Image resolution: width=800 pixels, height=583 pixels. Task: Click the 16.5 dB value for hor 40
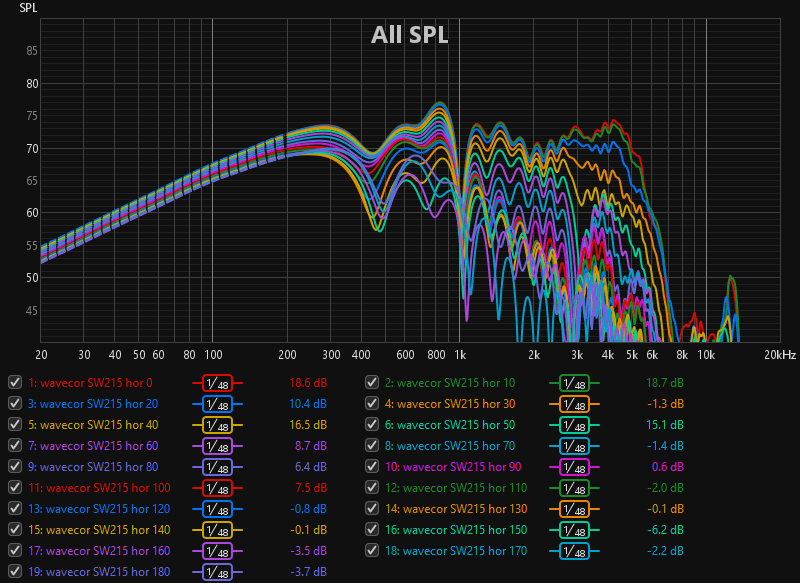coord(308,424)
